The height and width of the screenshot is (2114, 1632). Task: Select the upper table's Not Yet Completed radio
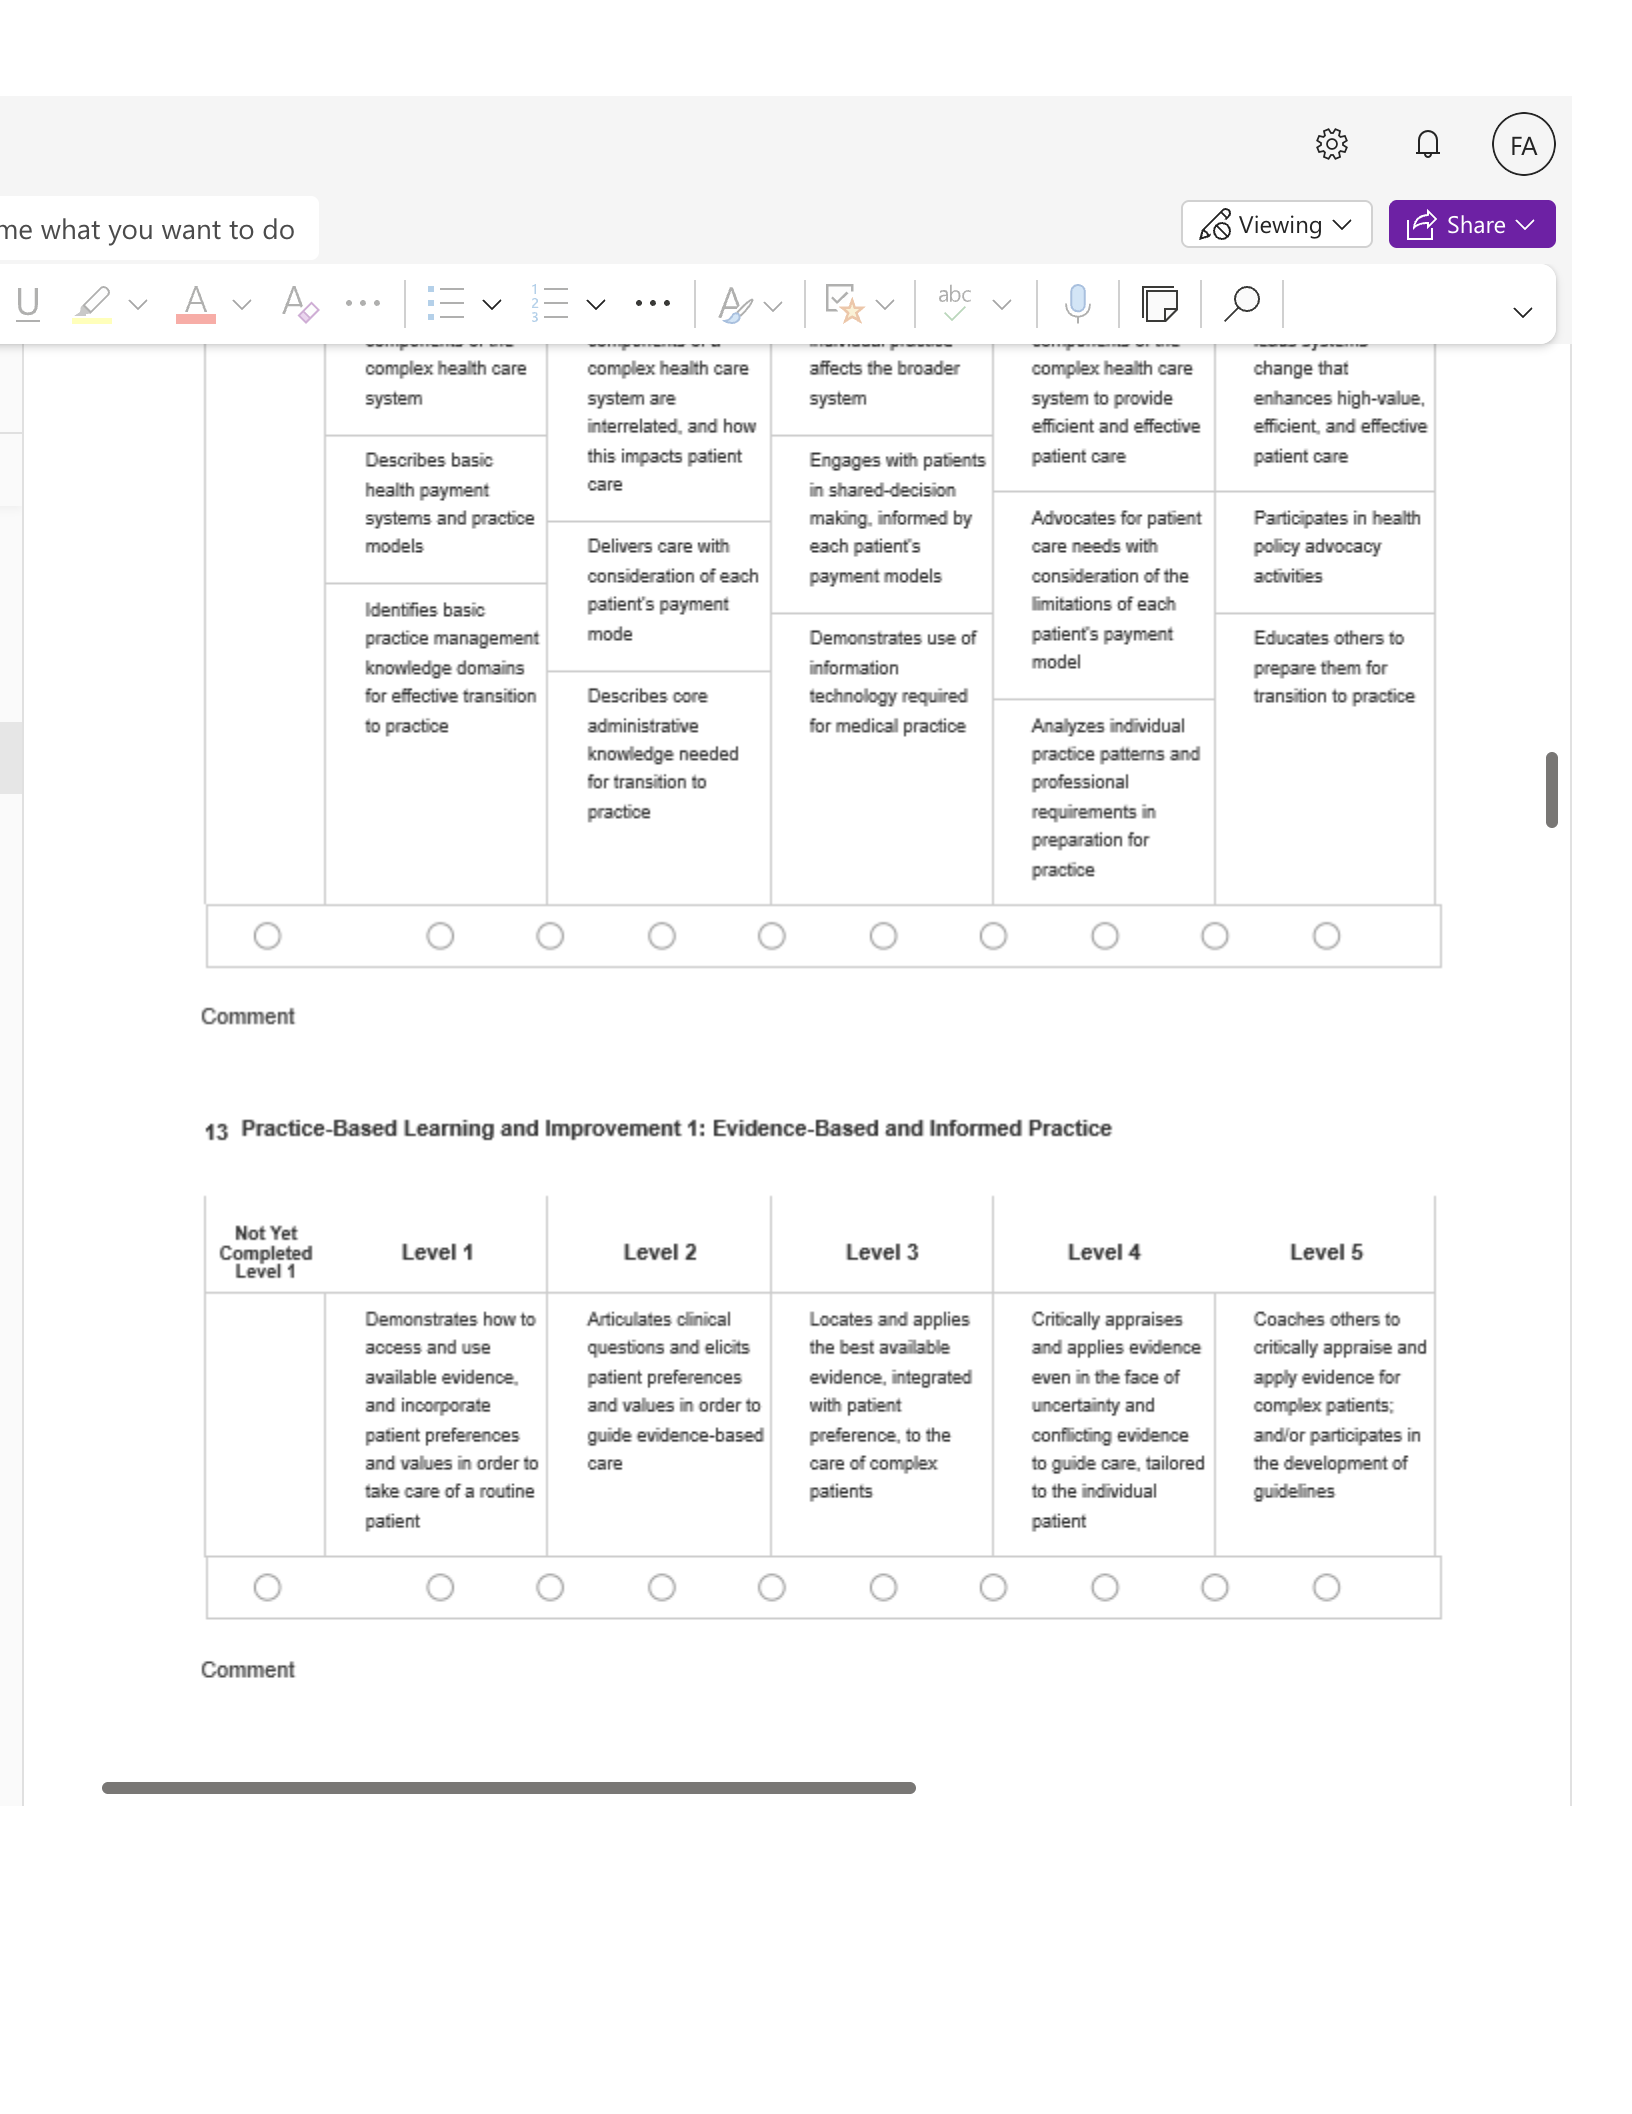(267, 936)
